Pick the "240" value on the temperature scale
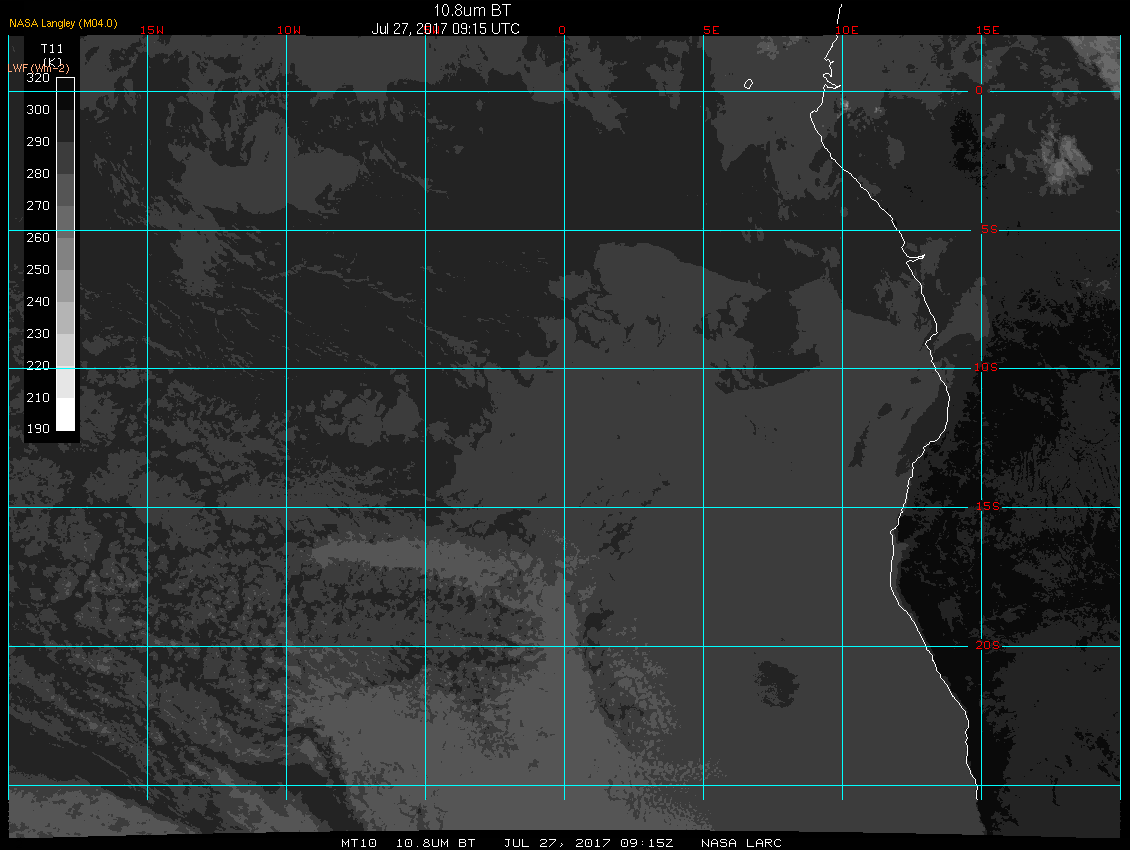Viewport: 1130px width, 850px height. click(38, 302)
